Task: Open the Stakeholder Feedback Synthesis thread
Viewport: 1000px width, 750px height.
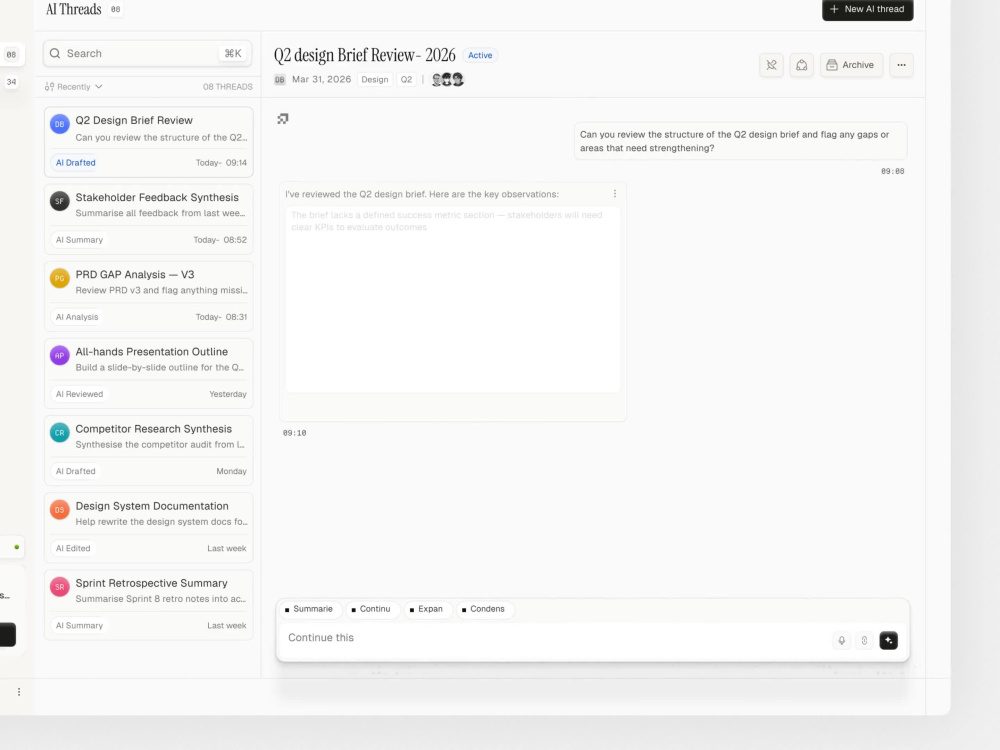Action: [x=149, y=219]
